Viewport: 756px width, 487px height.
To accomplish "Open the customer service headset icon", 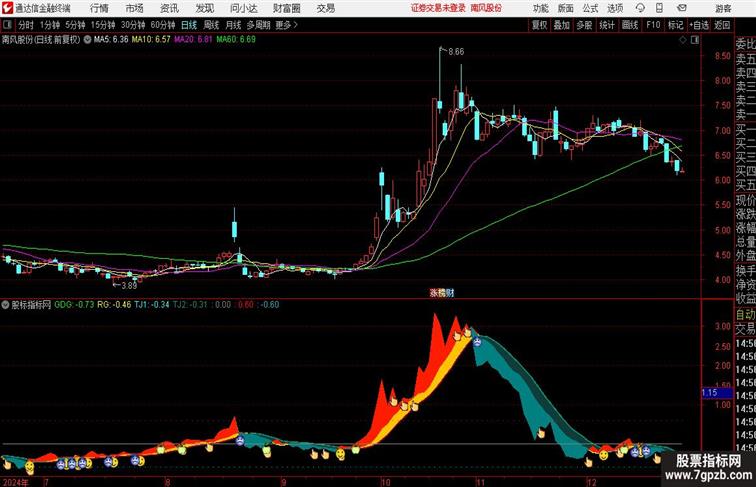I will (x=640, y=8).
